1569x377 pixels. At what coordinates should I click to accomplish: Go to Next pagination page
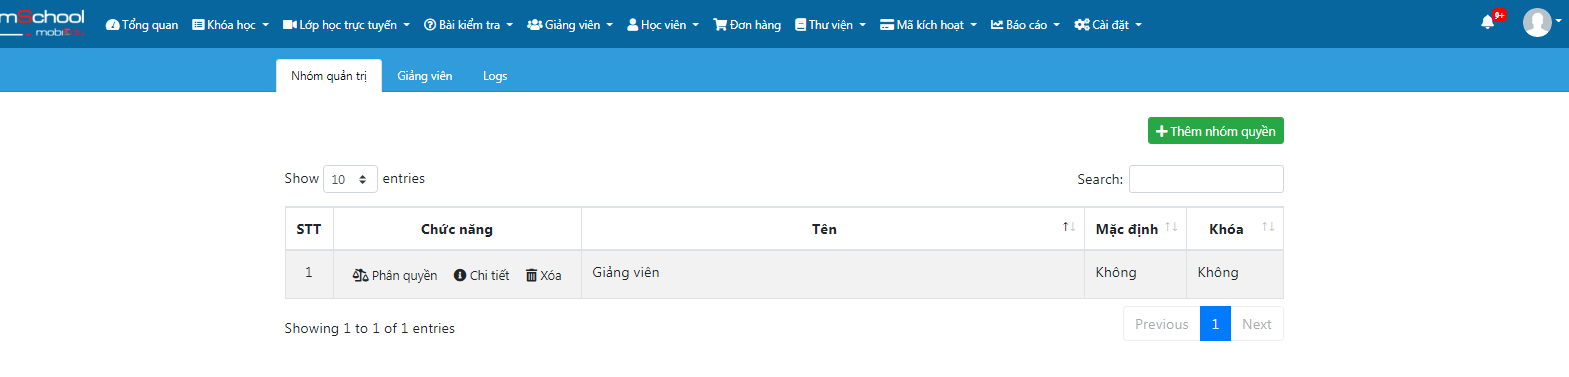coord(1257,324)
